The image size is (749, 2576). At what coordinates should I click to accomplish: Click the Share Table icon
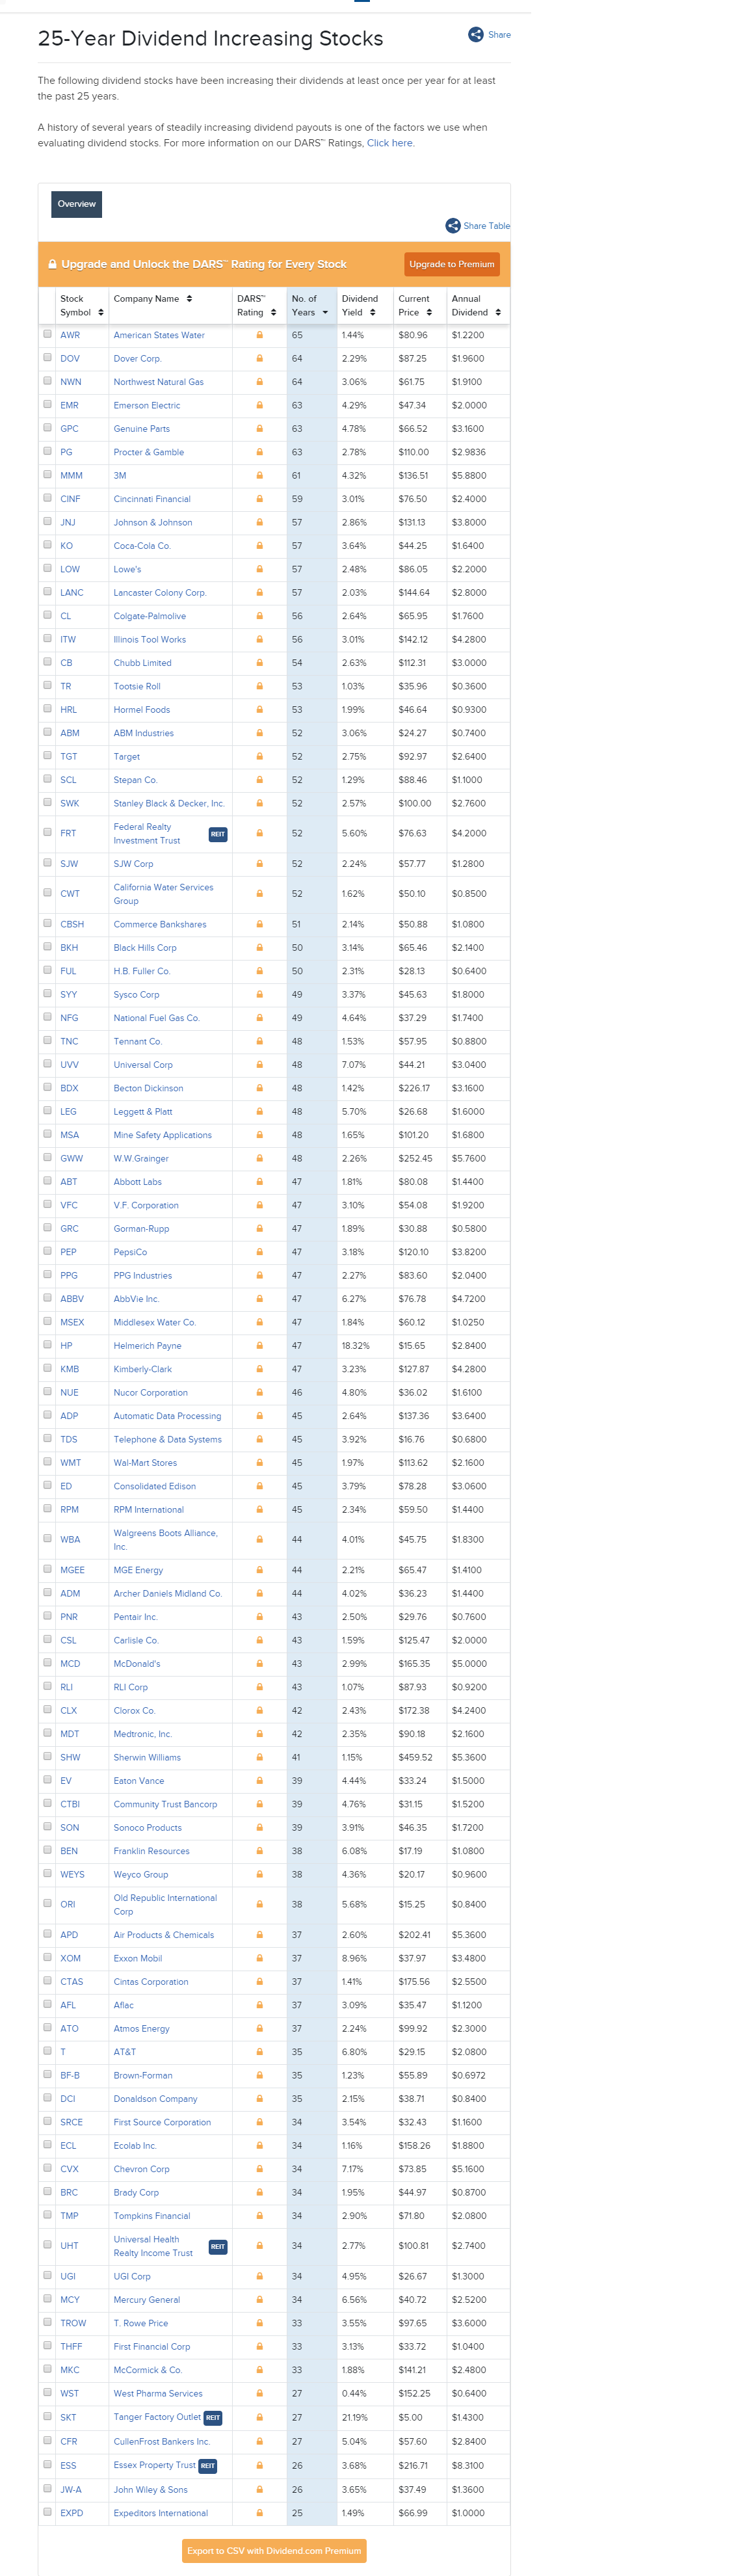453,225
